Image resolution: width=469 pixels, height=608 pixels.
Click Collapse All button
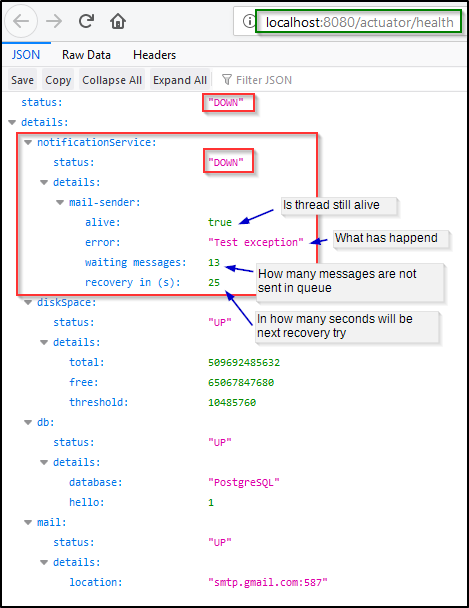(112, 80)
